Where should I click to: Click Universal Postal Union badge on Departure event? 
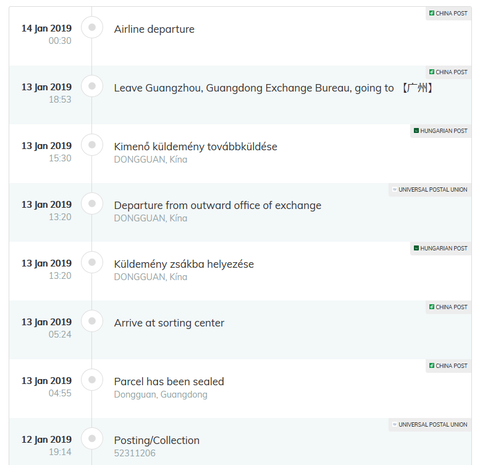coord(430,190)
